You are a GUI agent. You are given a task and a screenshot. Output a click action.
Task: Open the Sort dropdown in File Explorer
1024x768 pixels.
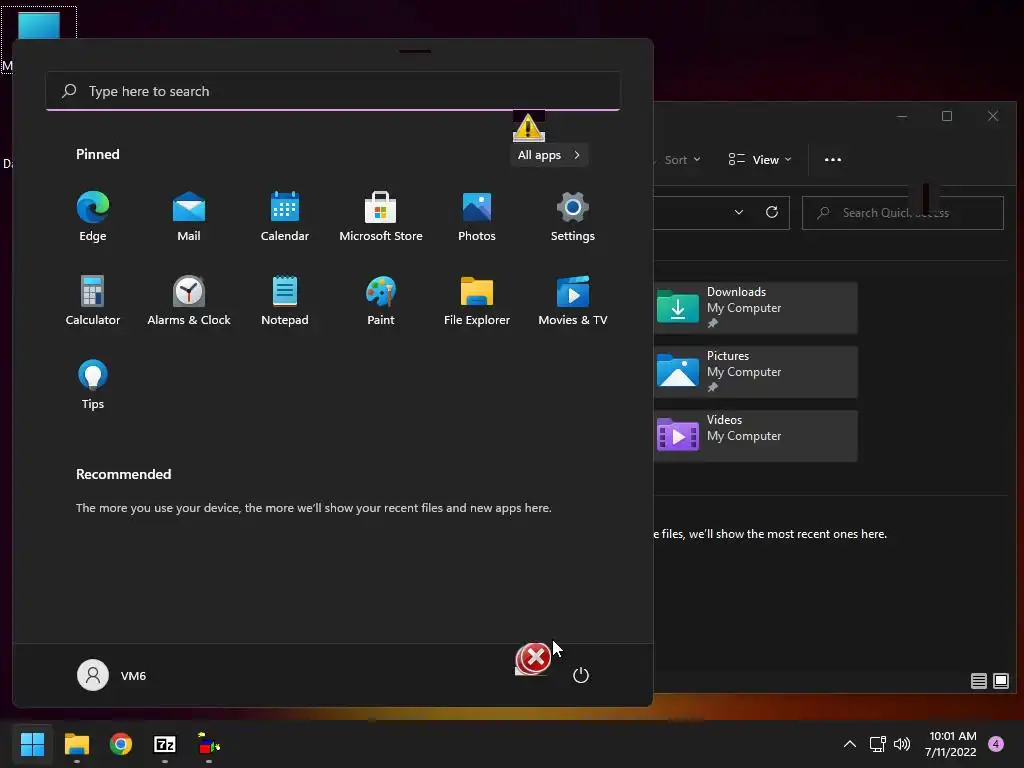pyautogui.click(x=681, y=160)
